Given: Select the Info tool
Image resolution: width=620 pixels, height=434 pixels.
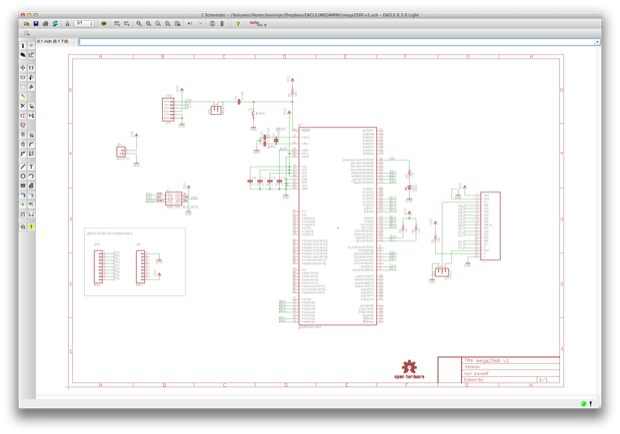Looking at the screenshot, I should click(x=23, y=46).
